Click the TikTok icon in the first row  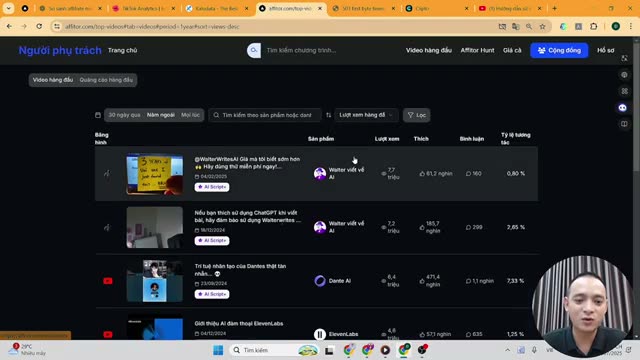coord(107,173)
